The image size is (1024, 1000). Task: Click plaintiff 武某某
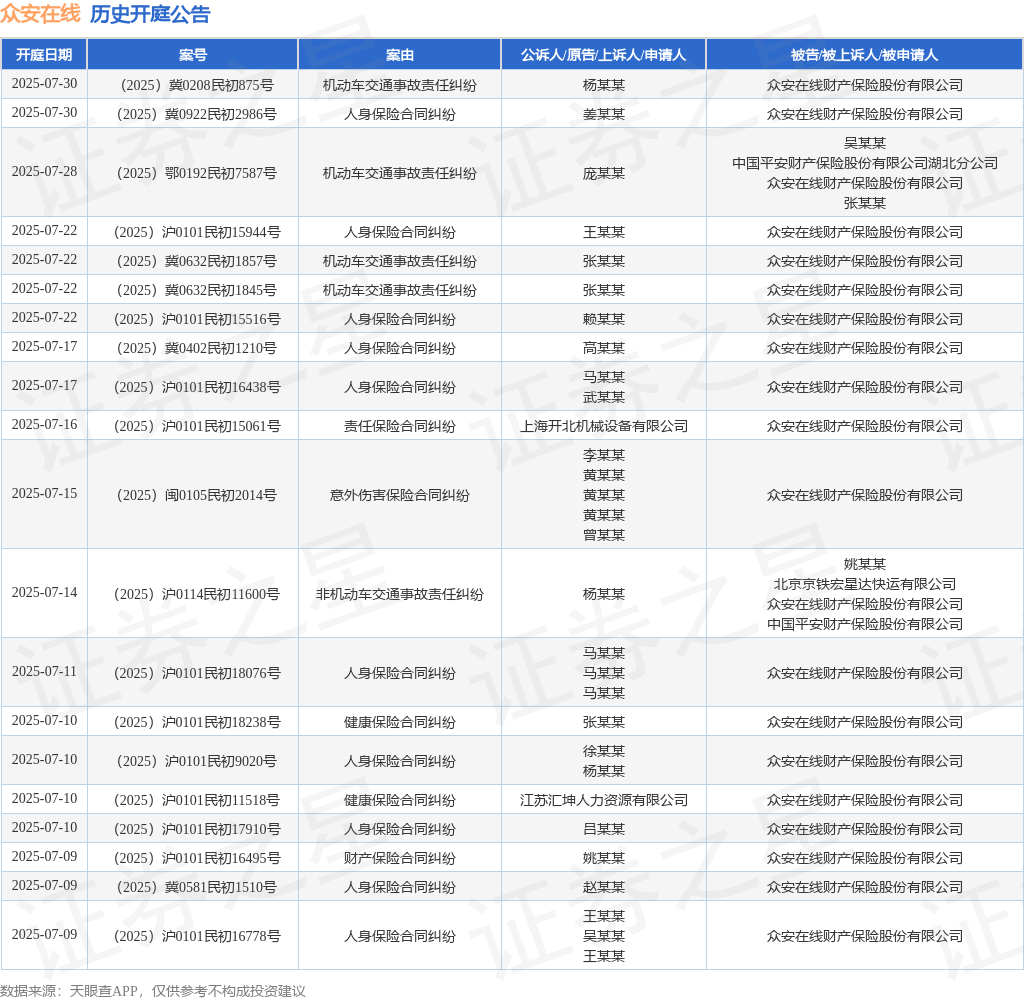tap(603, 397)
